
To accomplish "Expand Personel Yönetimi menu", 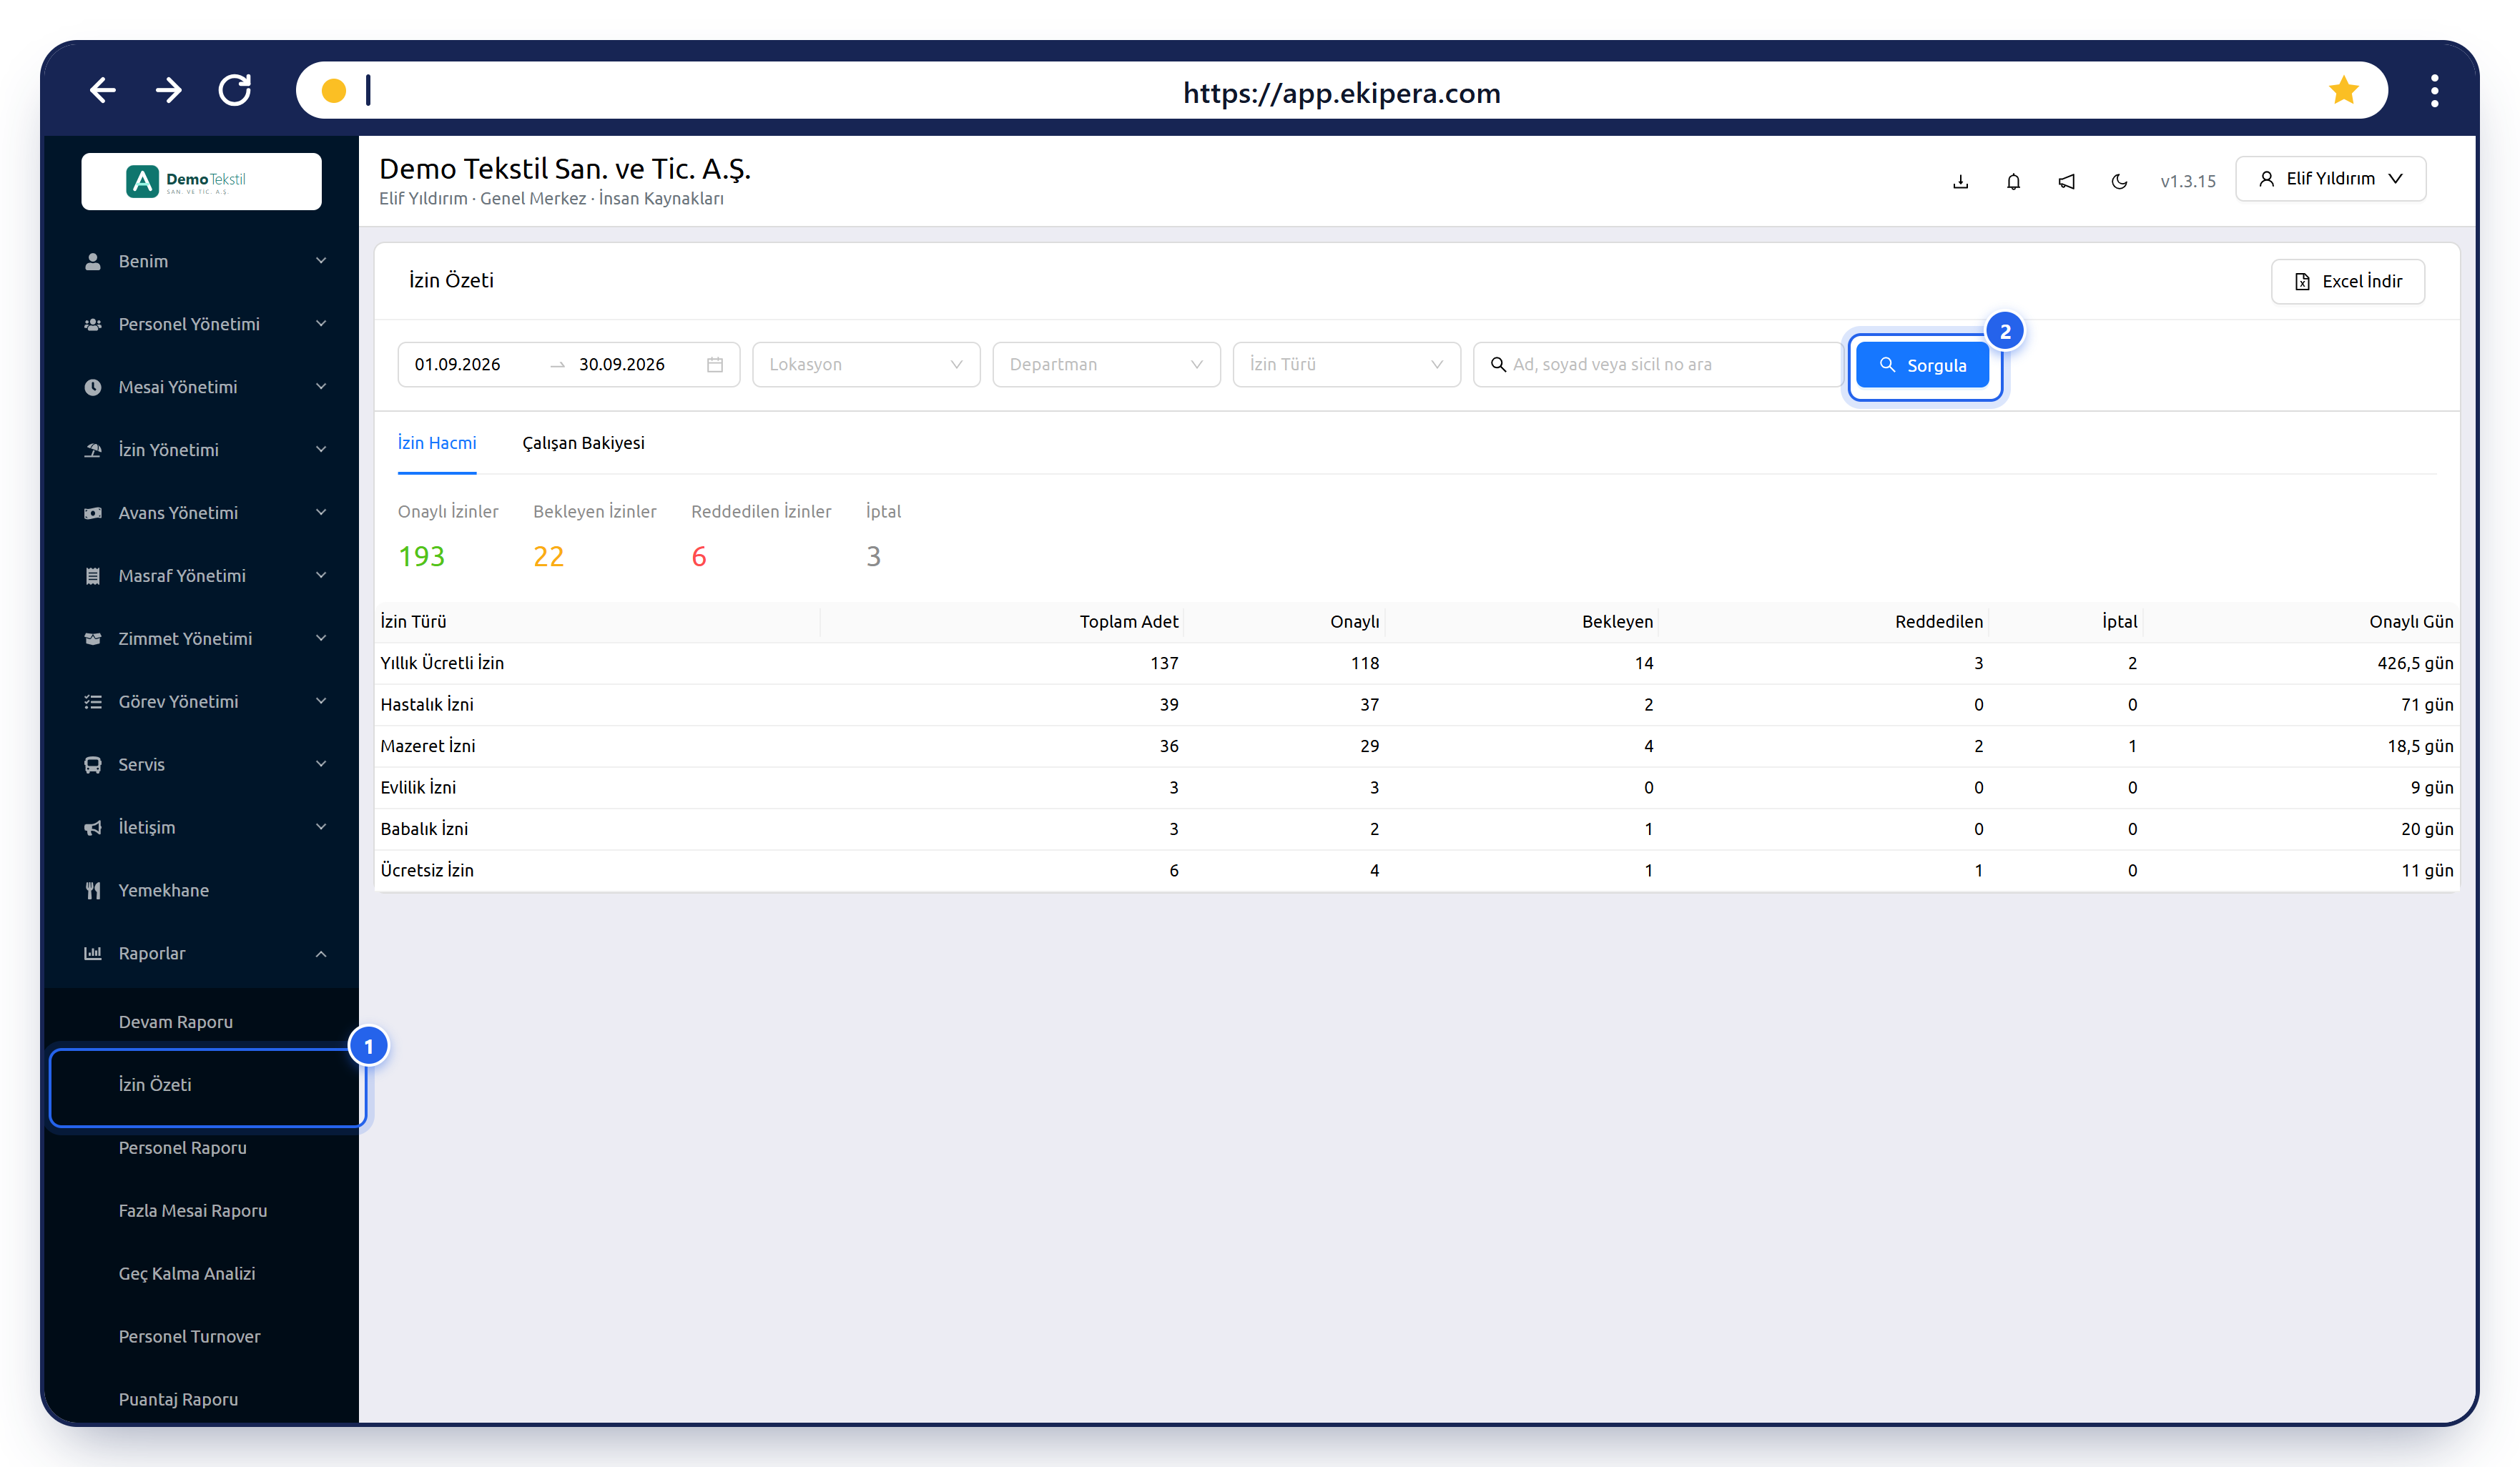I will point(201,324).
